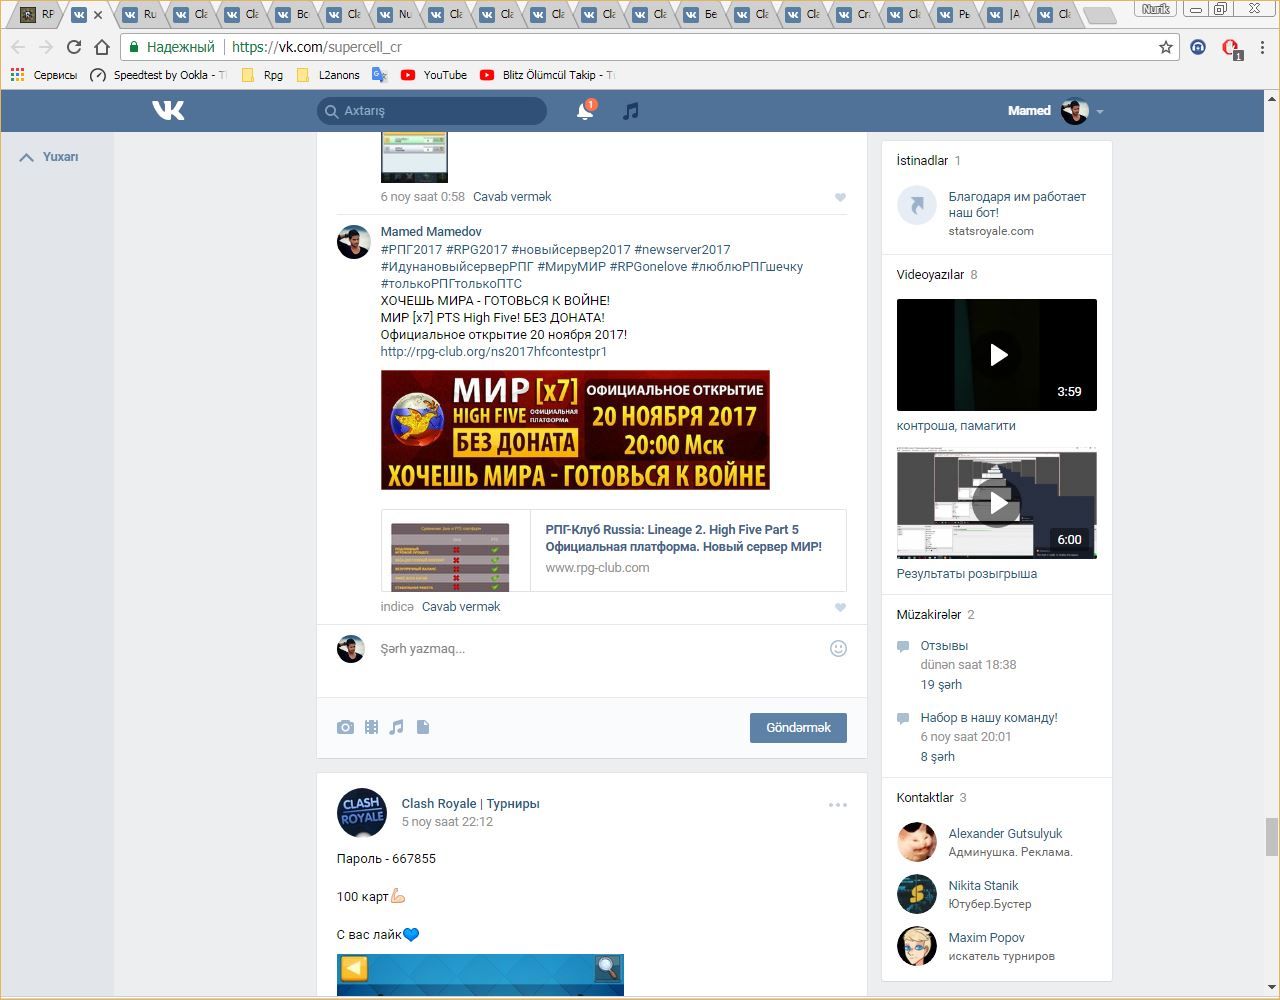
Task: Close the active VK browser tab
Action: pyautogui.click(x=98, y=15)
